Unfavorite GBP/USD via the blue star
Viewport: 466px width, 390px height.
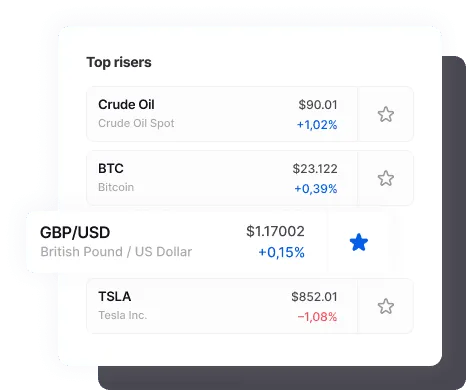tap(359, 242)
